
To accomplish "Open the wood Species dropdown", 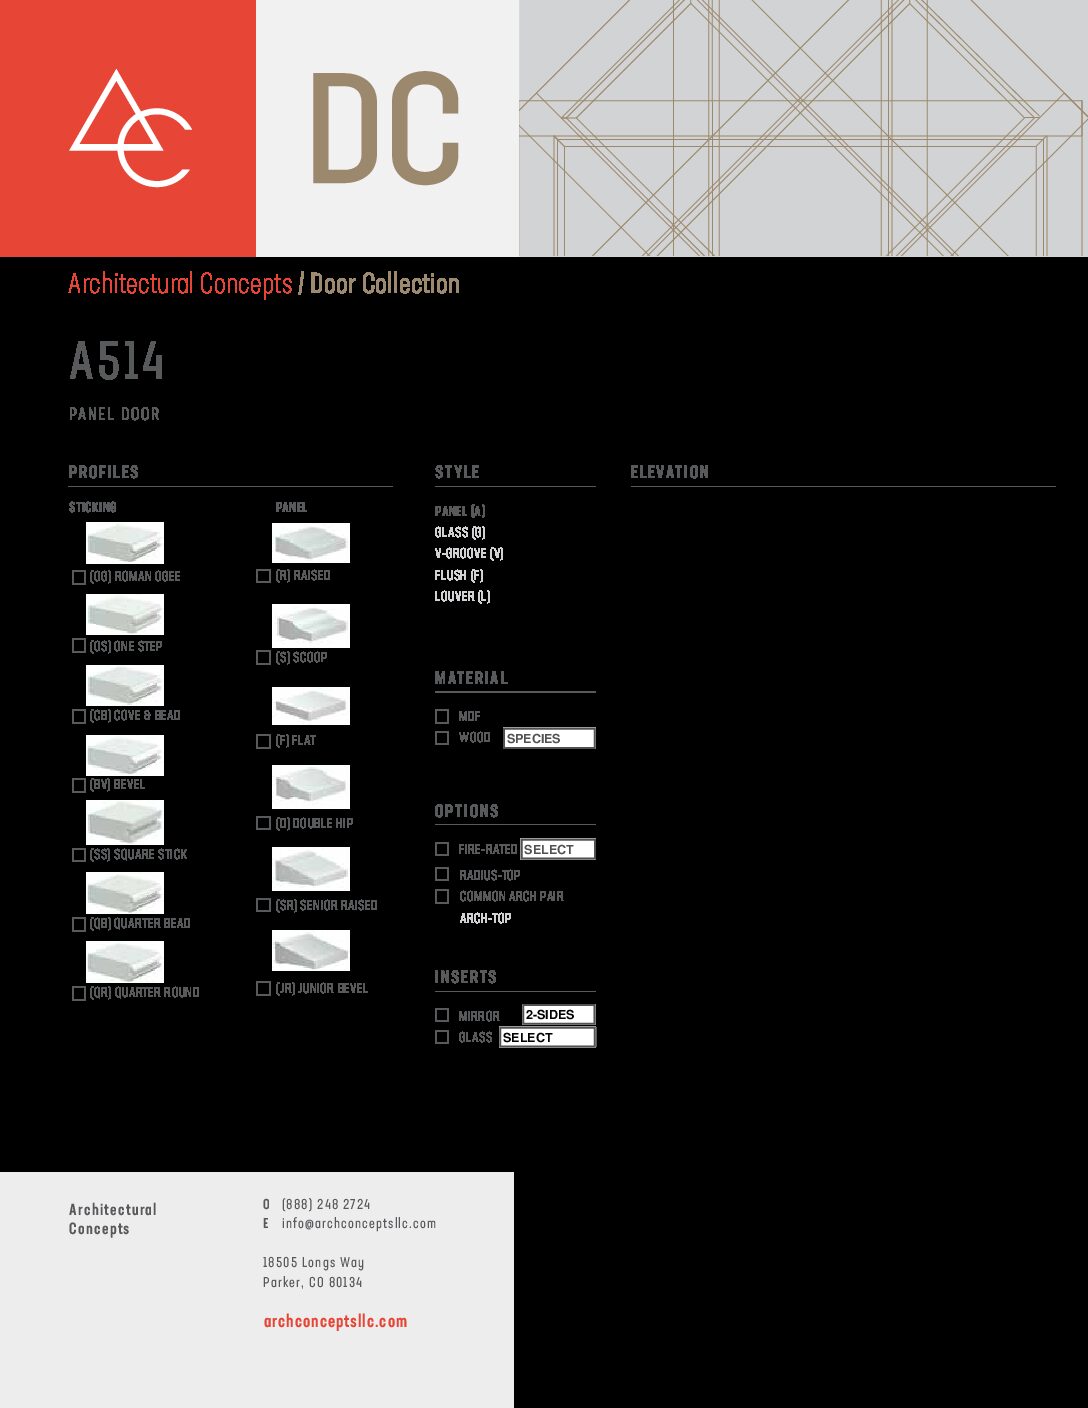I will [x=549, y=738].
